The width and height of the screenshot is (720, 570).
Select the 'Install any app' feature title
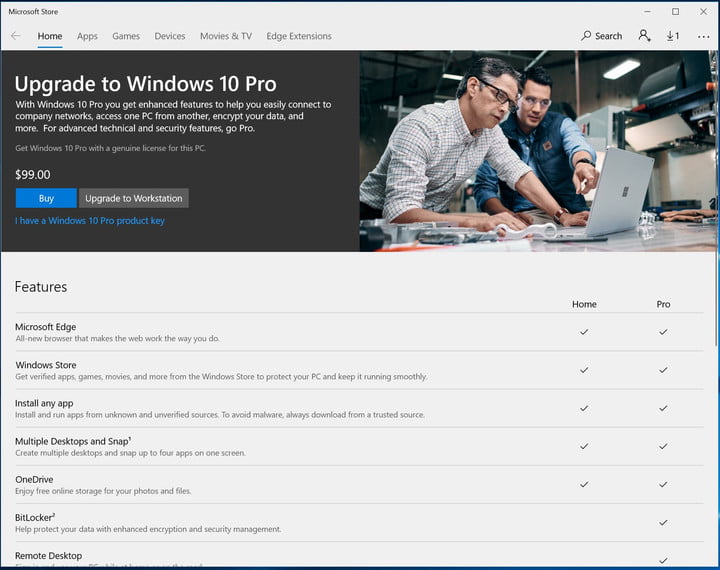click(44, 403)
